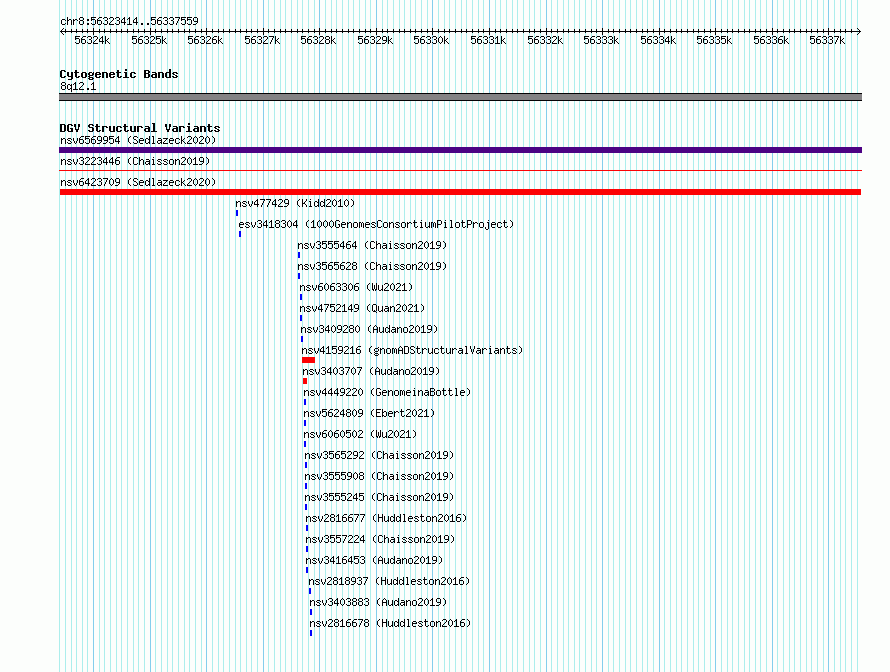Select the nsv3403883 (Audano2019) label
890x672 pixels.
click(378, 602)
